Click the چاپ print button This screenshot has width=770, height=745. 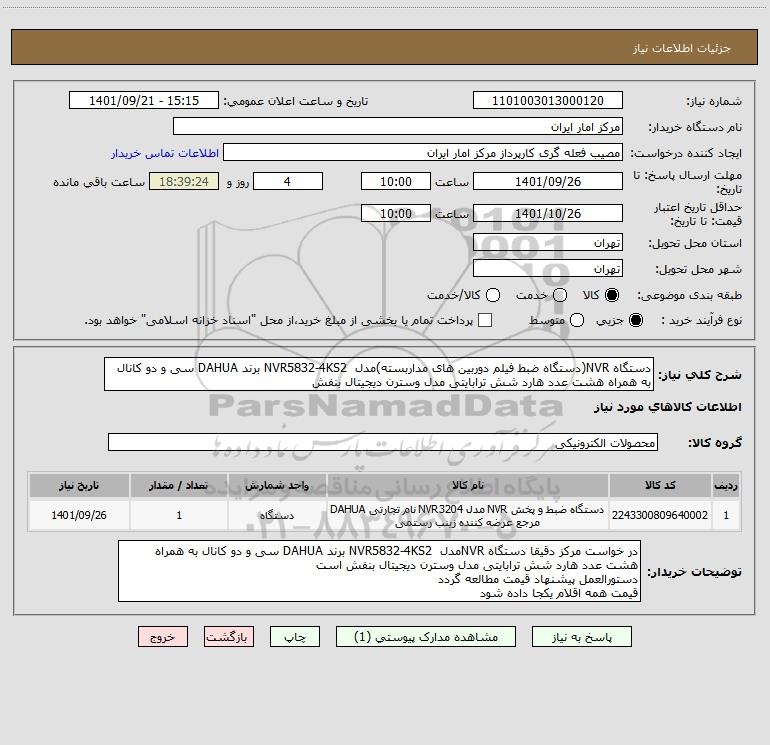295,637
